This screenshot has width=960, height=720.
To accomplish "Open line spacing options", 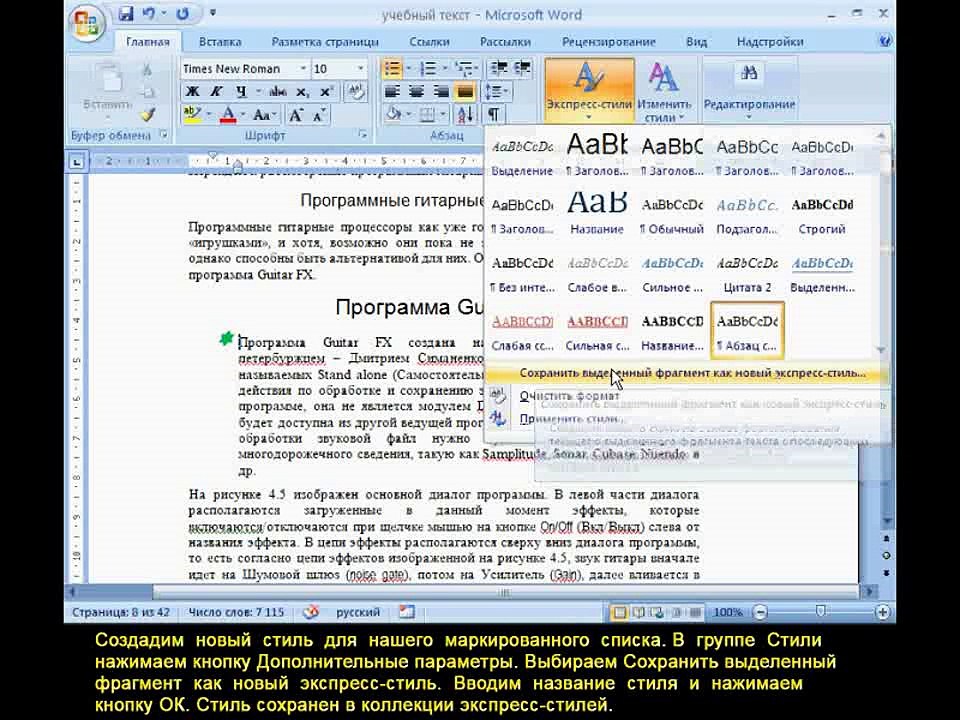I will click(497, 92).
